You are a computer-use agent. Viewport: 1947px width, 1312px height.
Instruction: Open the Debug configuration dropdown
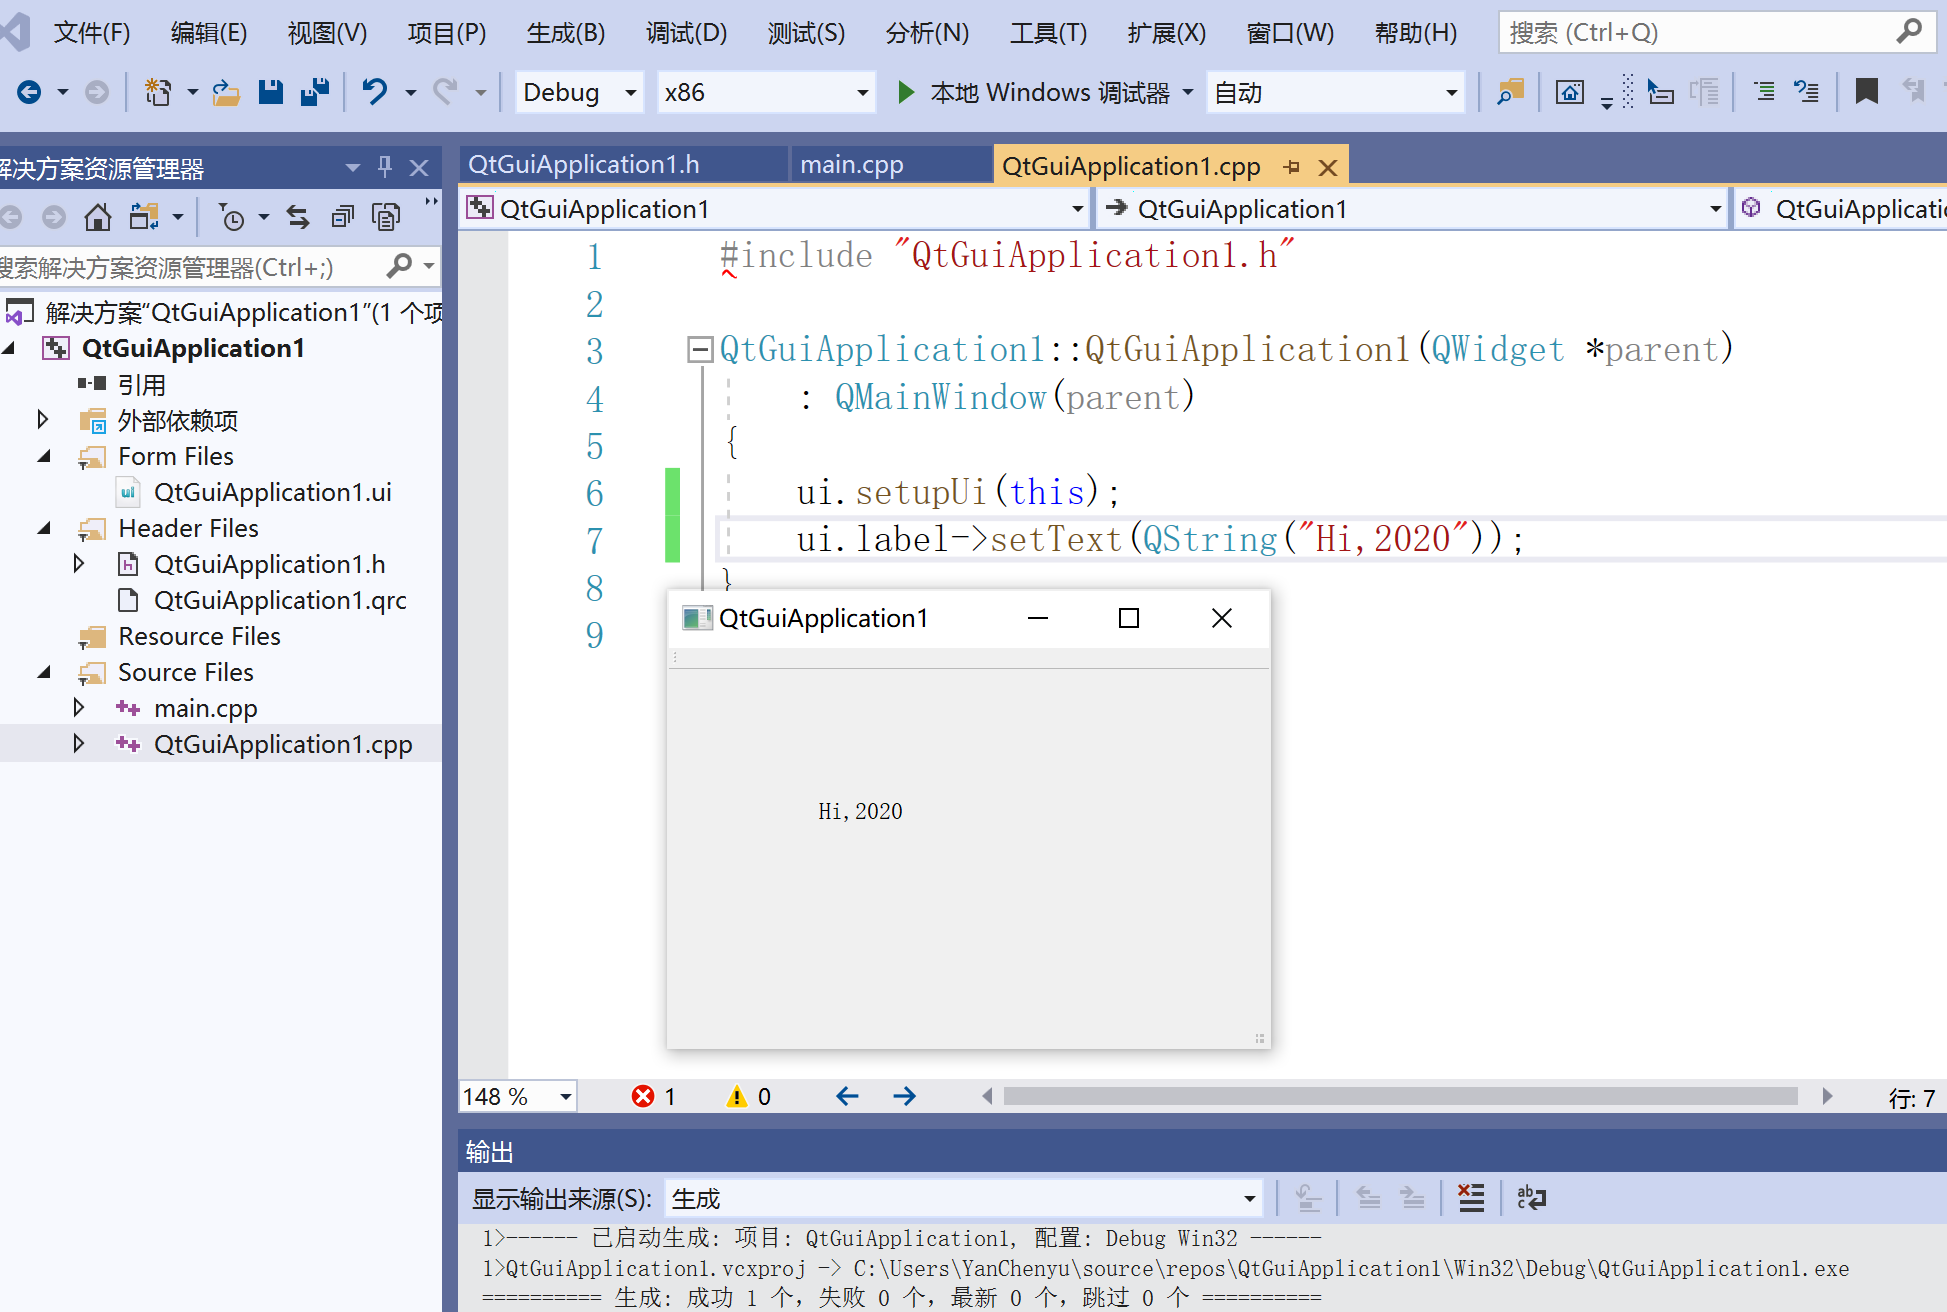point(580,93)
